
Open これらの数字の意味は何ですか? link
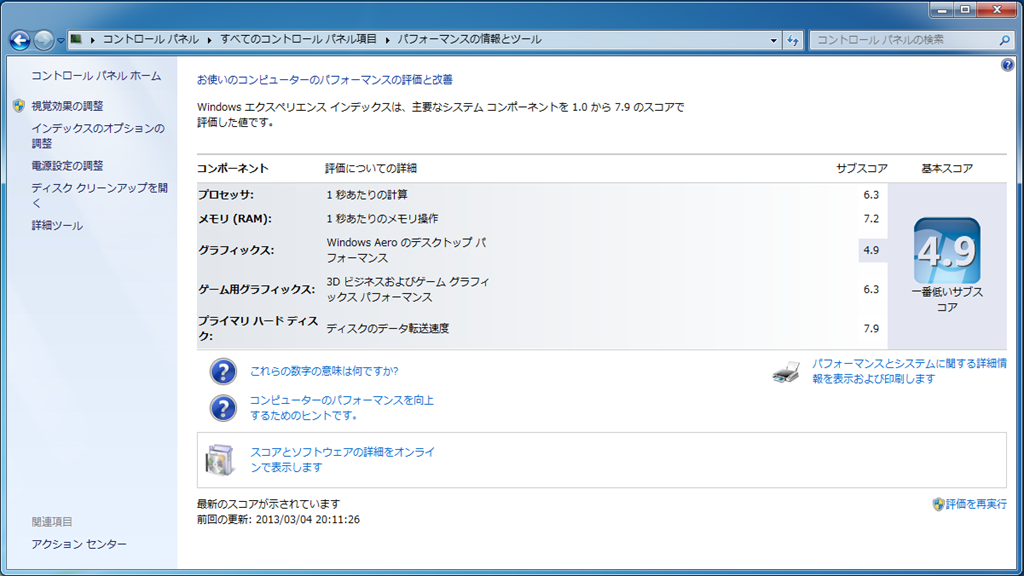click(324, 371)
